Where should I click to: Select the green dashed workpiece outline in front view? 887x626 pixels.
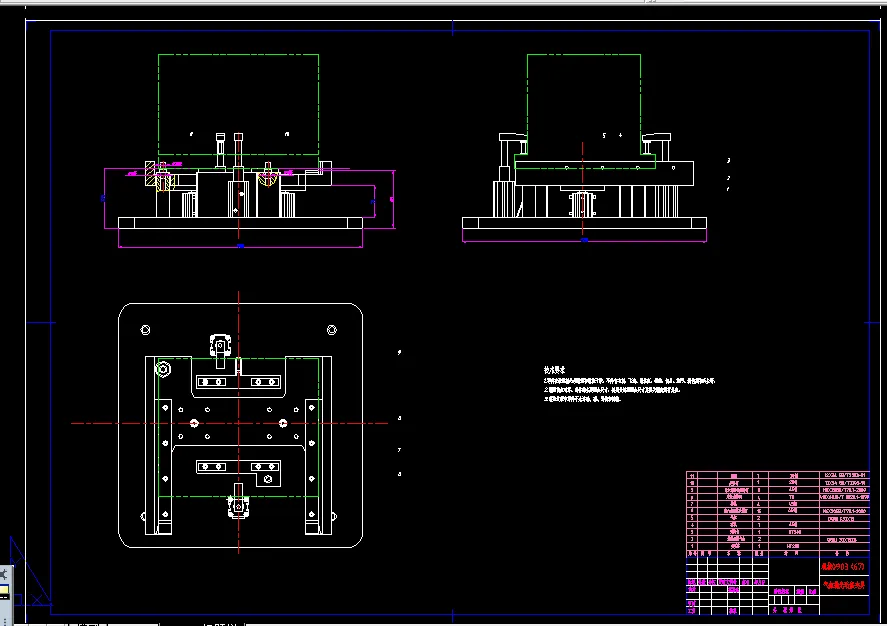238,105
